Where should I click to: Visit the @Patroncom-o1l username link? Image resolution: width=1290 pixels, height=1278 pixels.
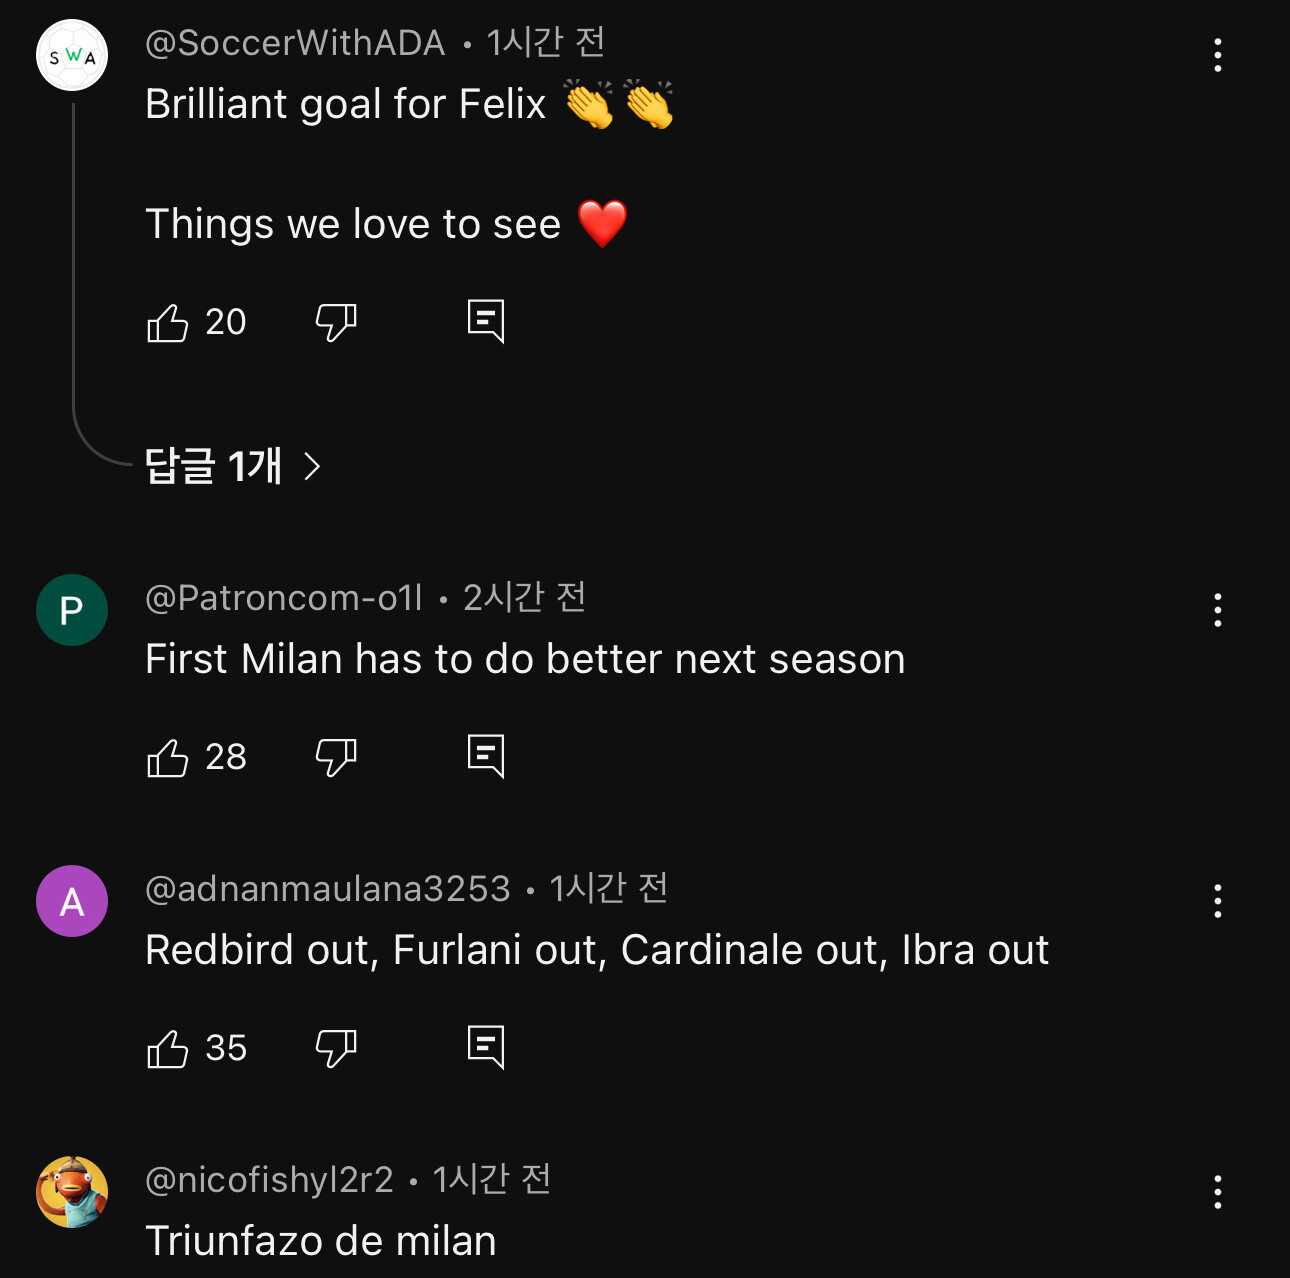click(x=284, y=598)
